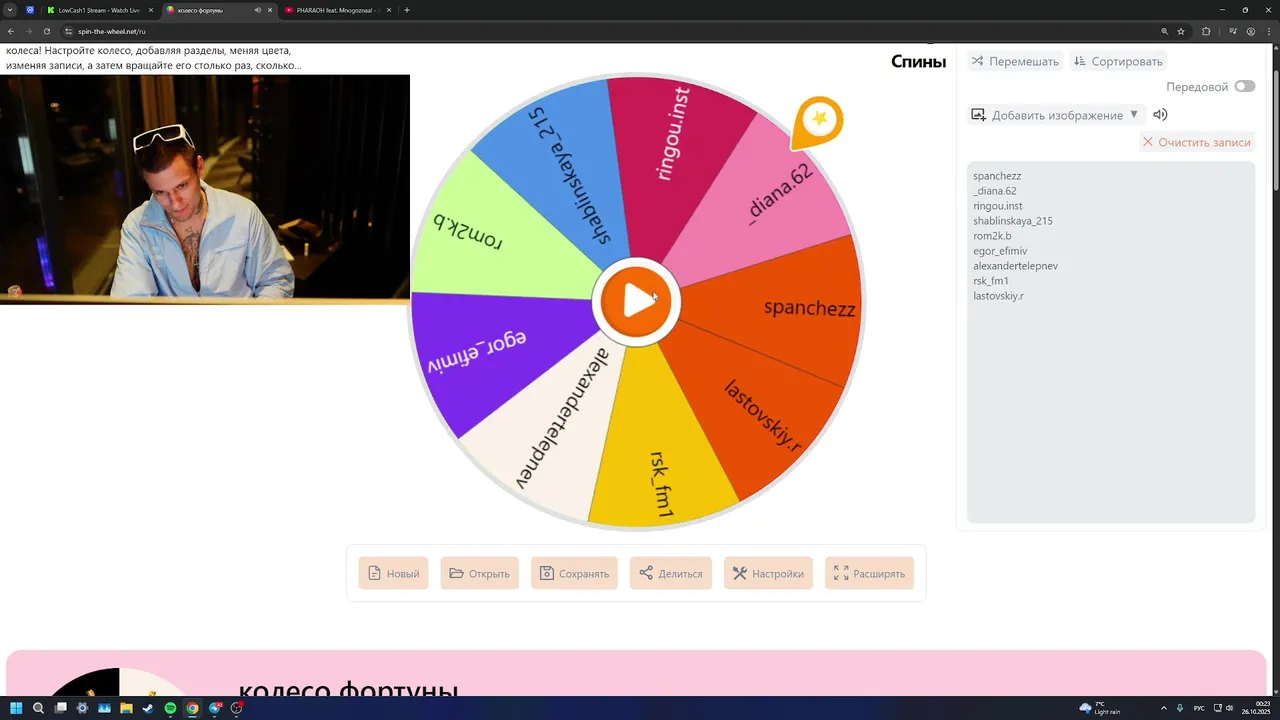Viewport: 1280px width, 720px height.
Task: Open a new browser tab with plus
Action: click(406, 10)
